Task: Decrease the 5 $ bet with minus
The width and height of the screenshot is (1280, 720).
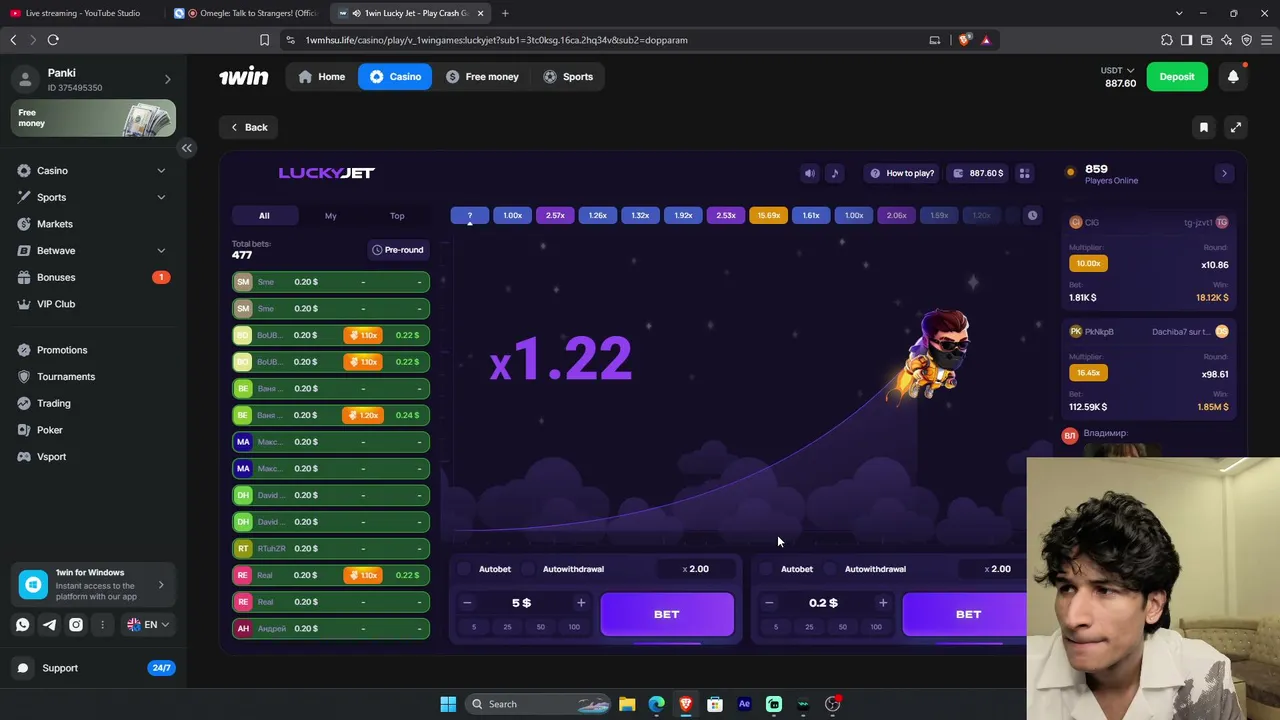Action: click(x=467, y=603)
